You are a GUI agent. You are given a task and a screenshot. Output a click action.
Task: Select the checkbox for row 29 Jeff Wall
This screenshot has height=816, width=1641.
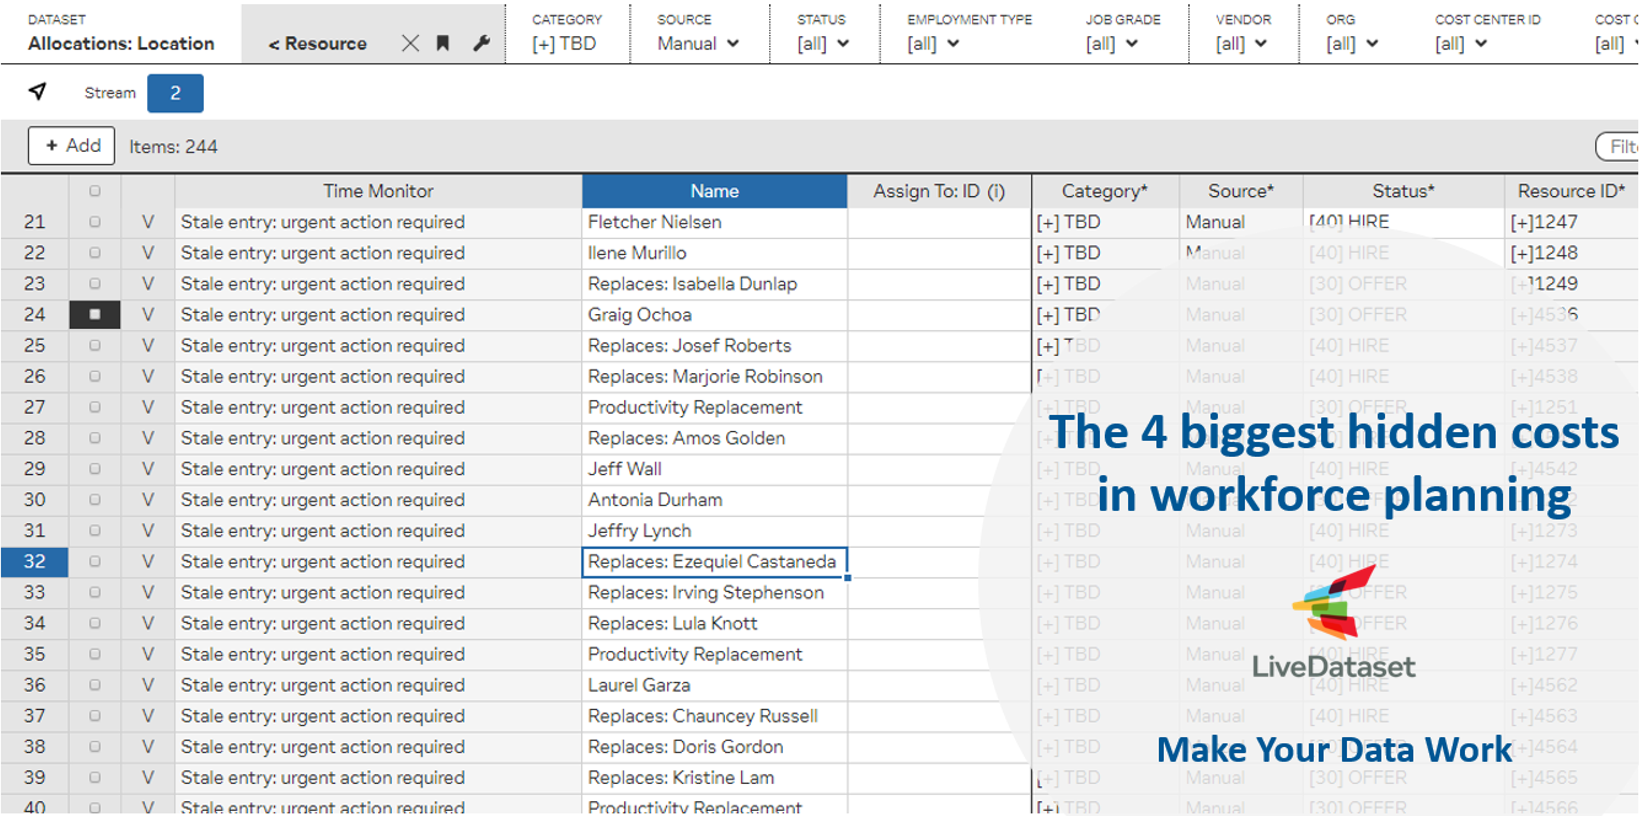tap(95, 469)
